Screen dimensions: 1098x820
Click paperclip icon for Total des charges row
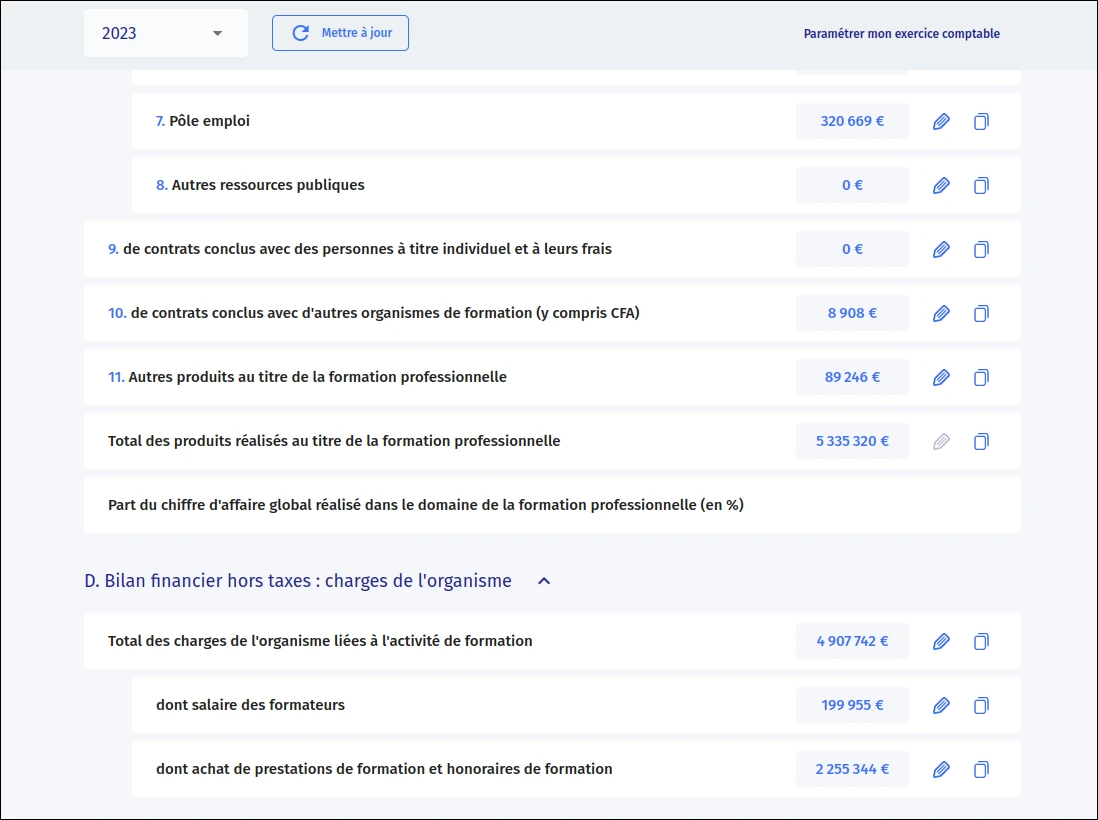coord(941,641)
